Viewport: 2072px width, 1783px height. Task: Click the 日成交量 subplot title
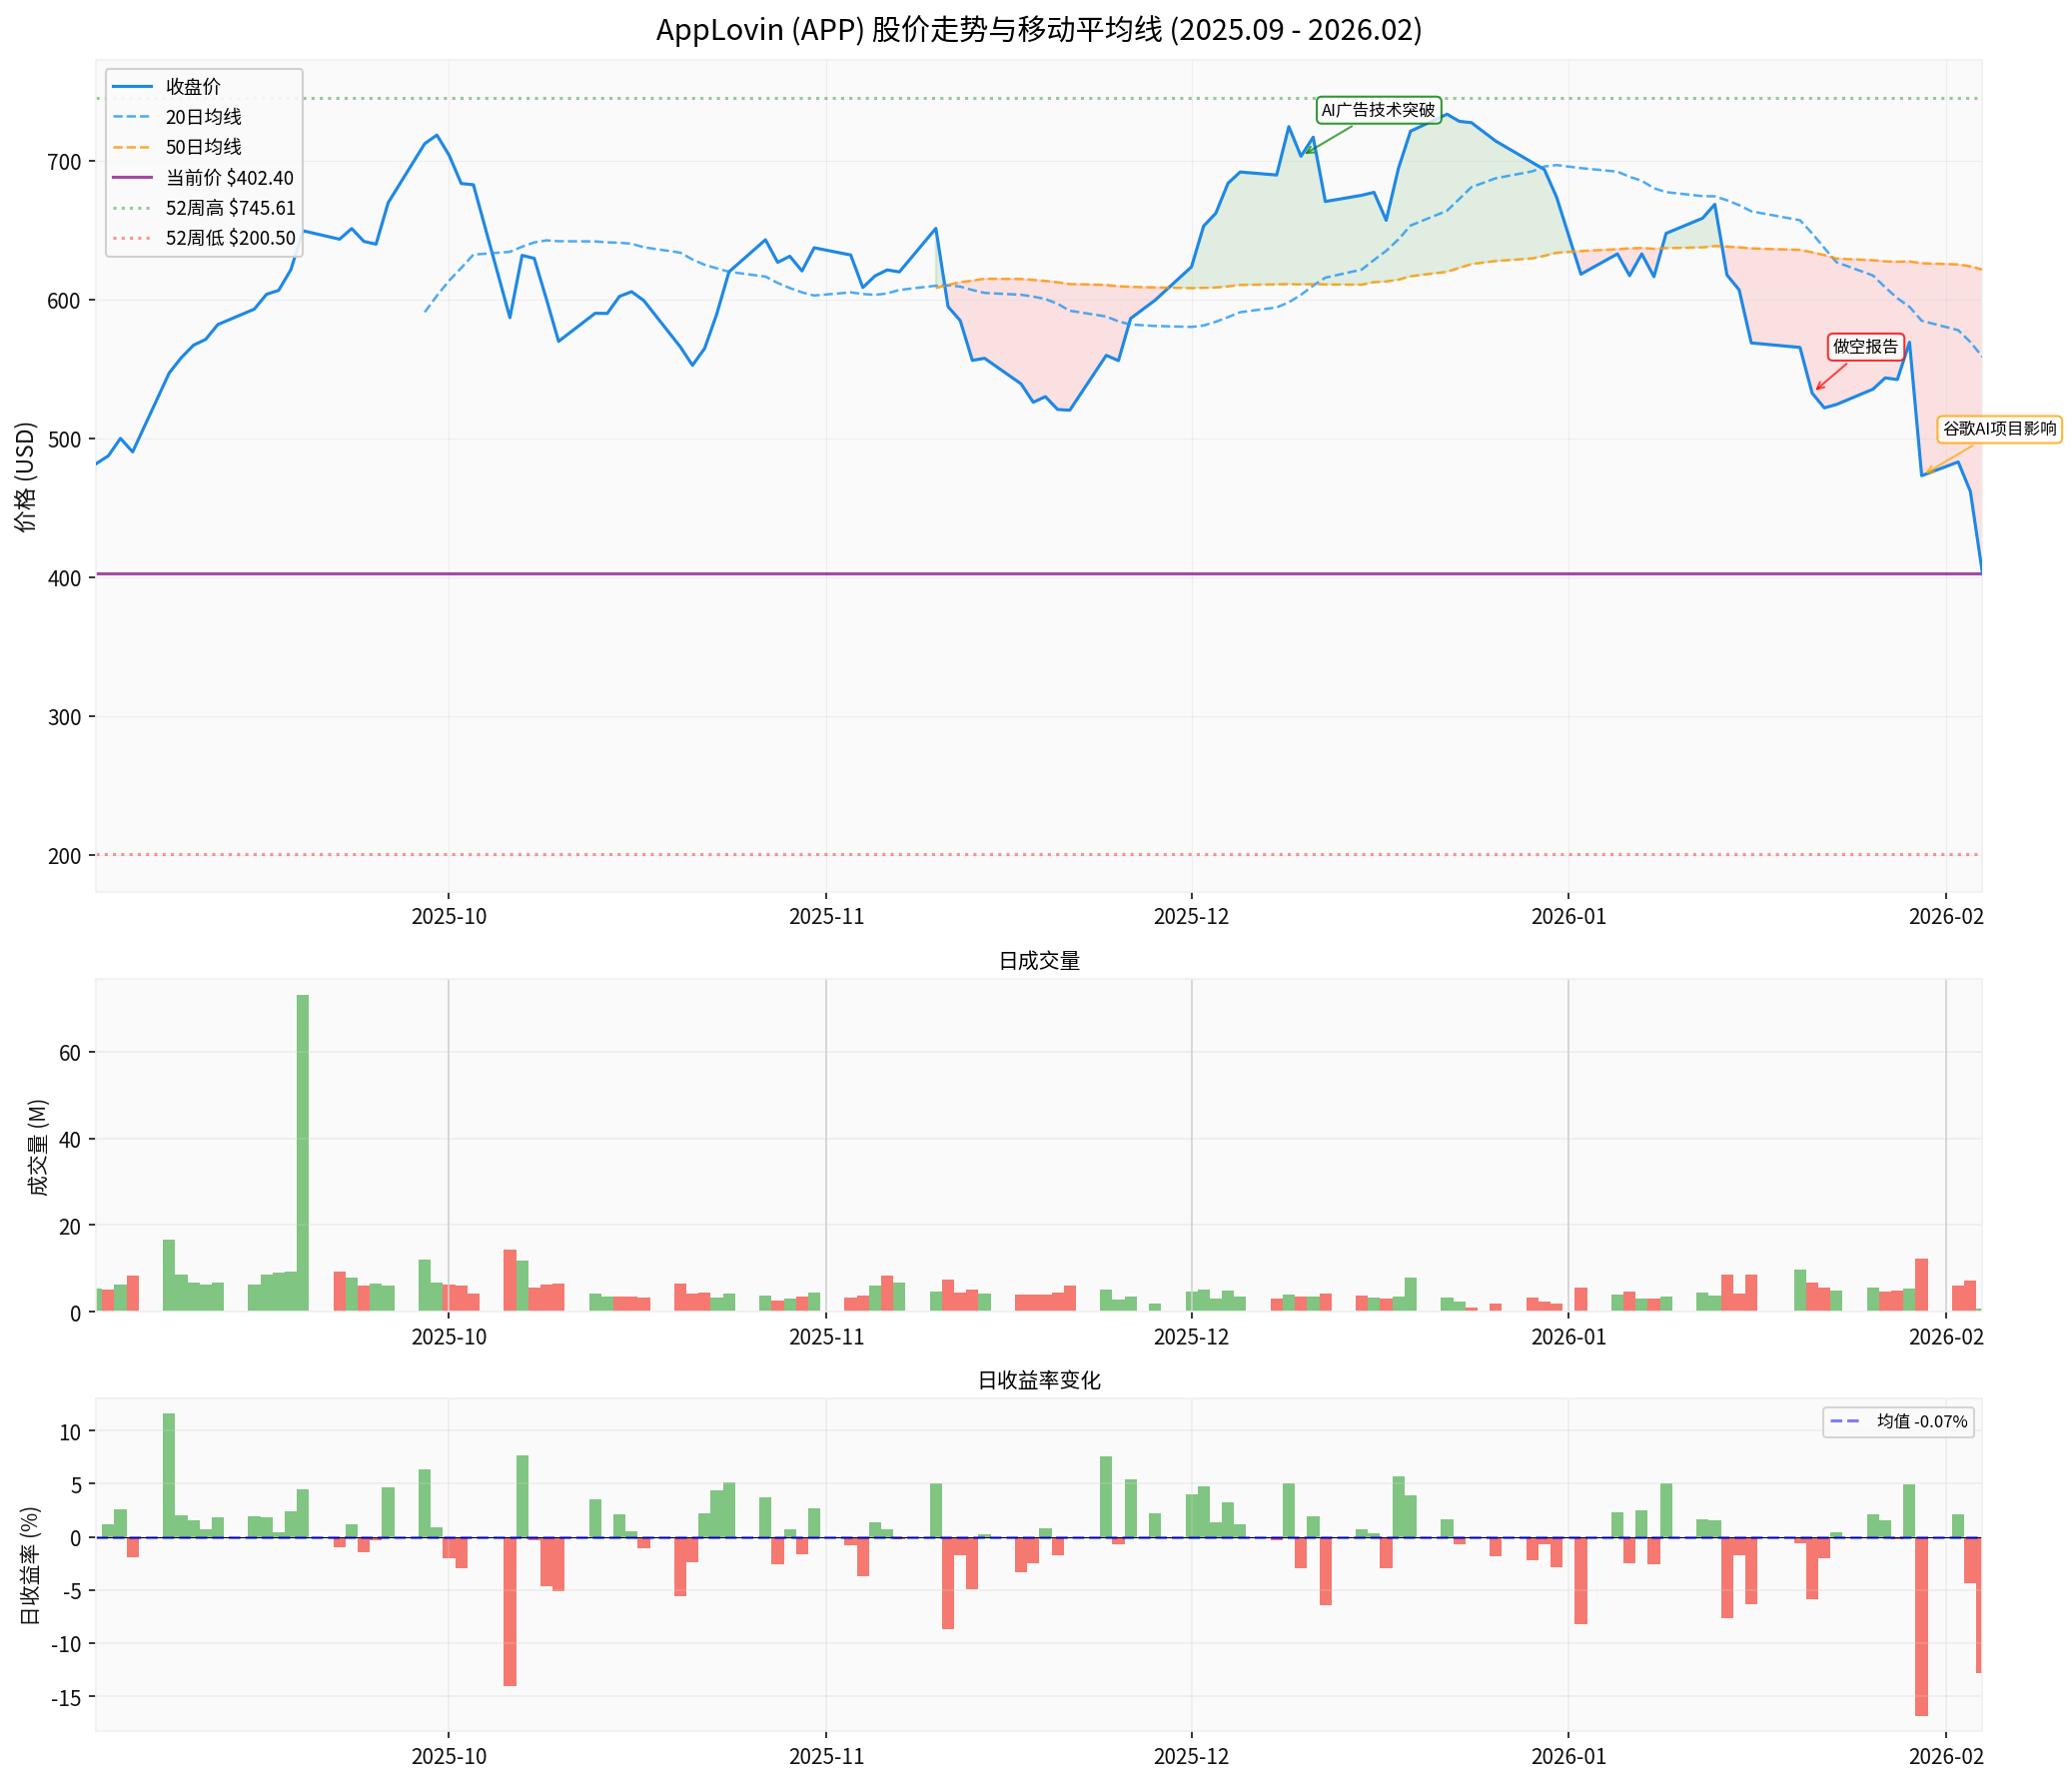click(x=1039, y=961)
